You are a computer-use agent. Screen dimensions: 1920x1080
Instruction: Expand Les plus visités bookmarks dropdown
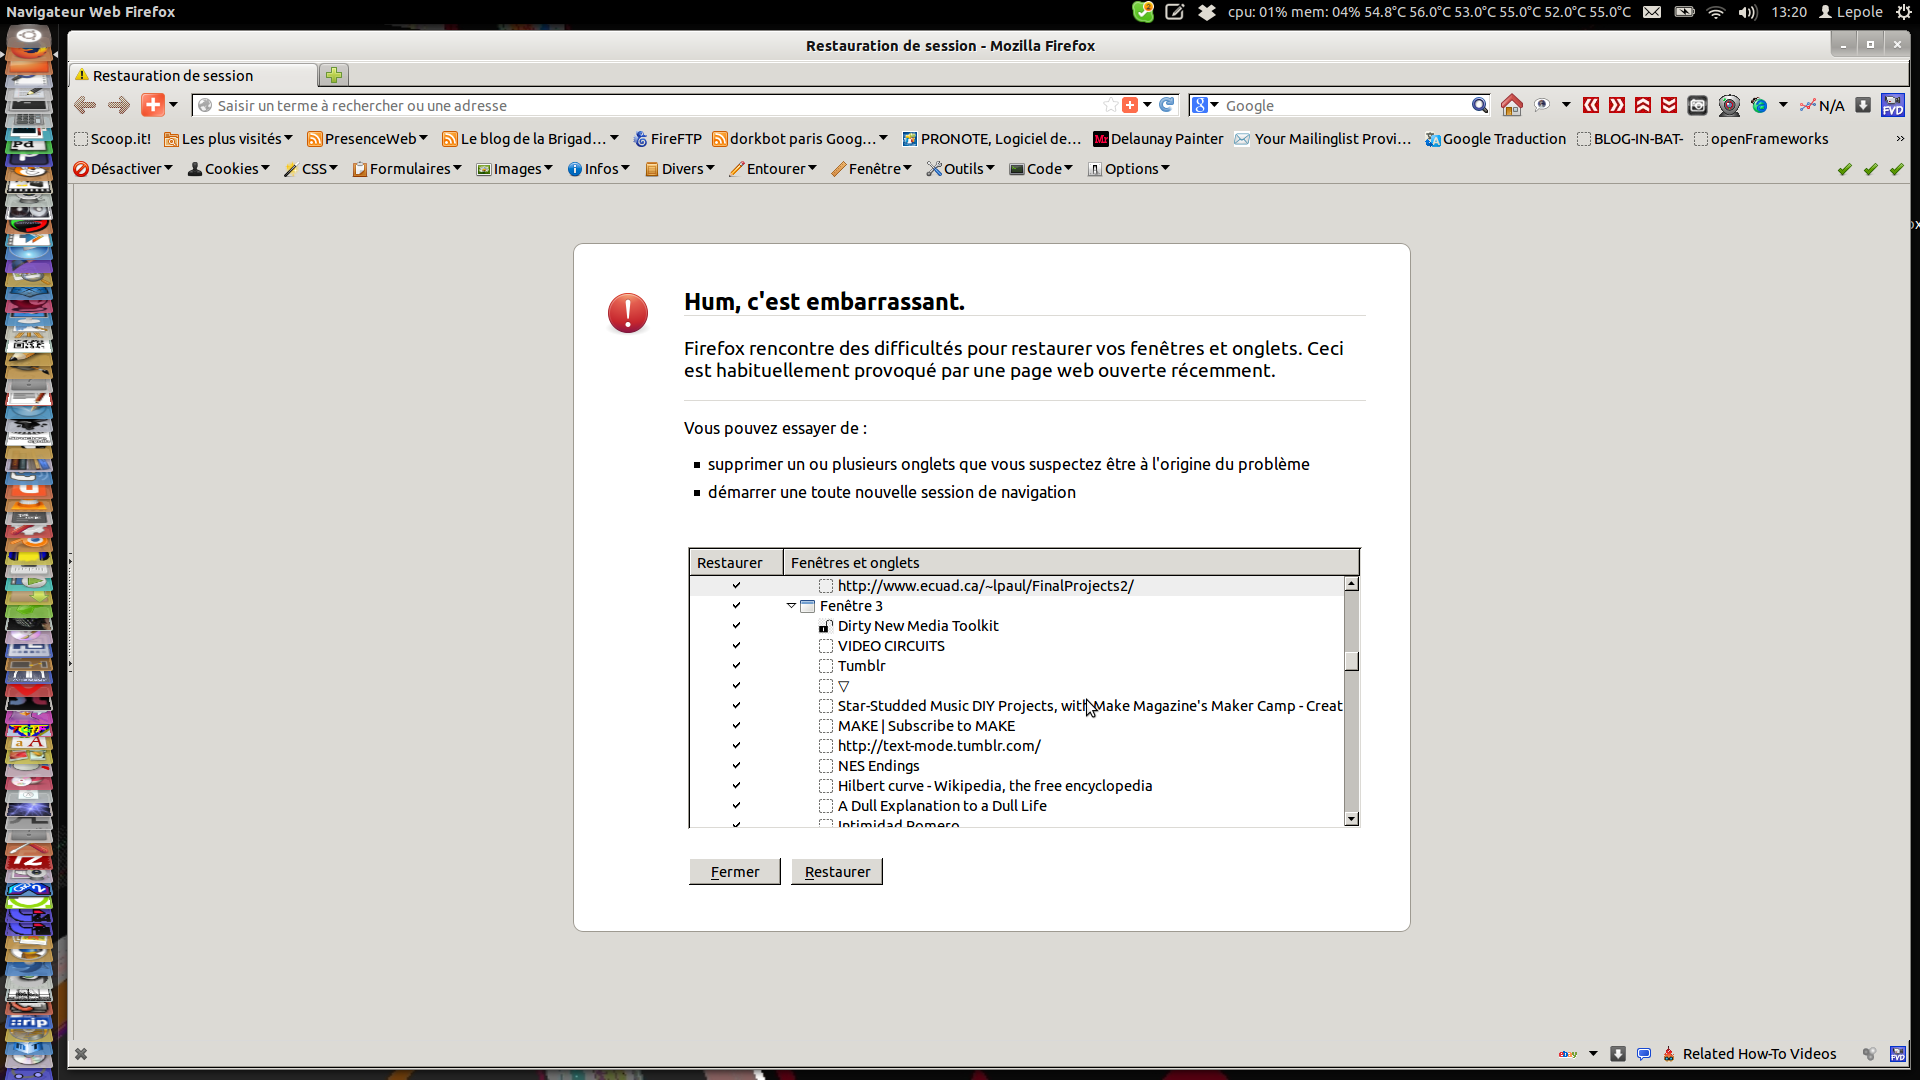click(x=228, y=139)
